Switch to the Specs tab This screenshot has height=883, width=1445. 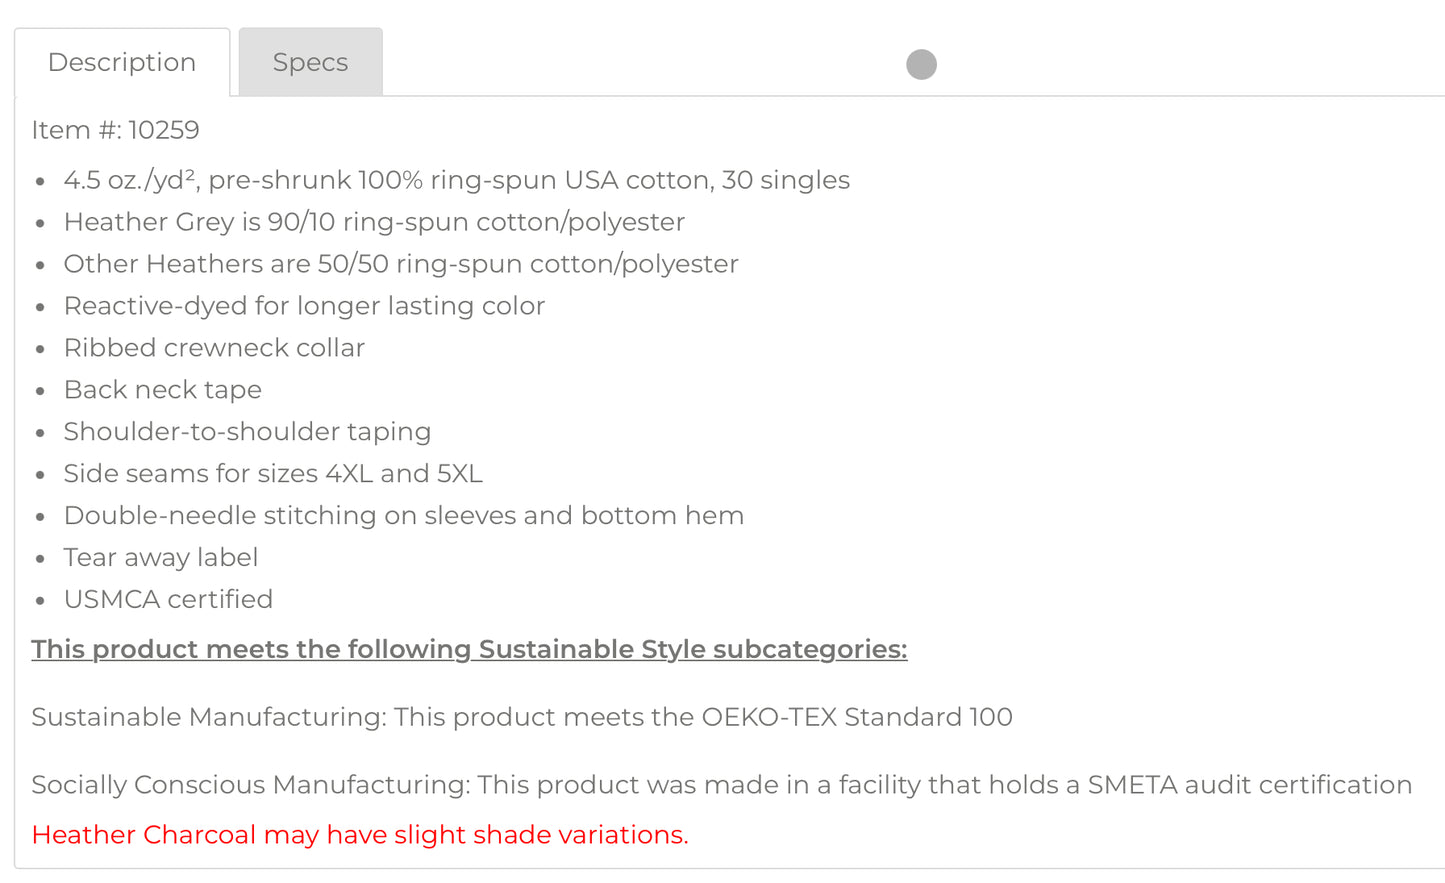(x=310, y=63)
